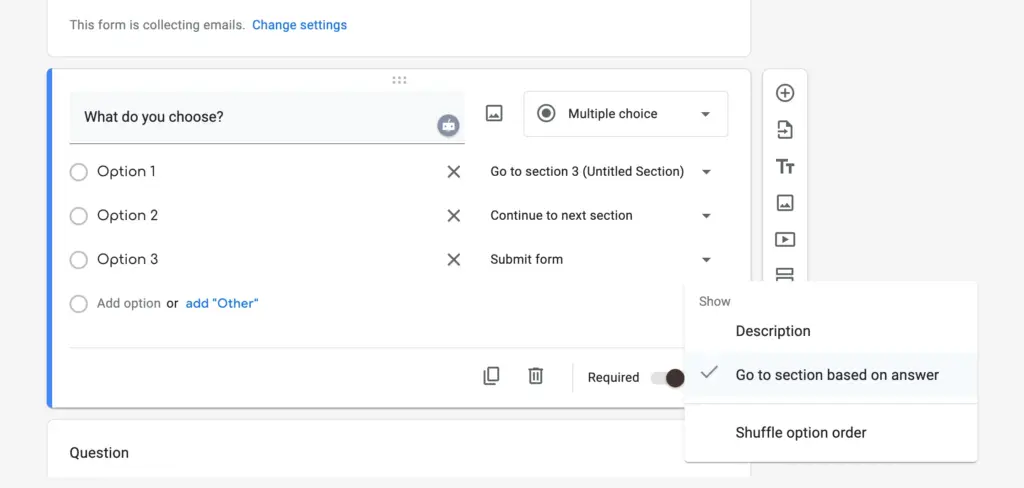Duplicate the question with copy icon
The height and width of the screenshot is (488, 1024).
click(x=491, y=376)
